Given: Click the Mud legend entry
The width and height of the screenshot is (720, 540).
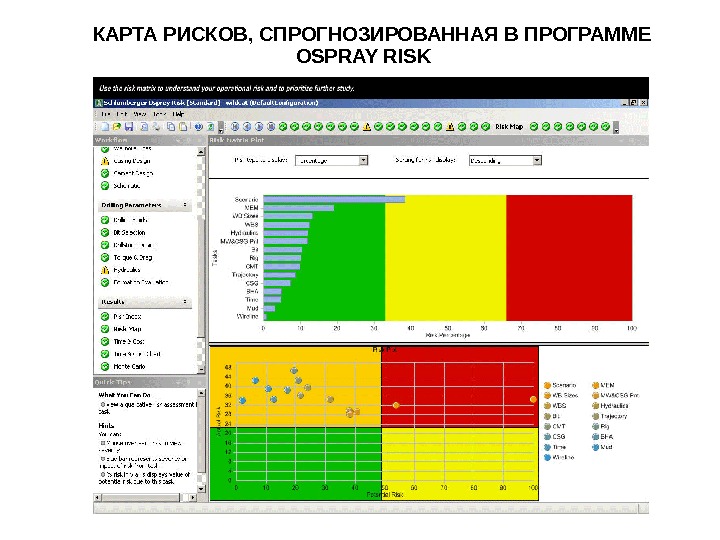Looking at the screenshot, I should [602, 447].
